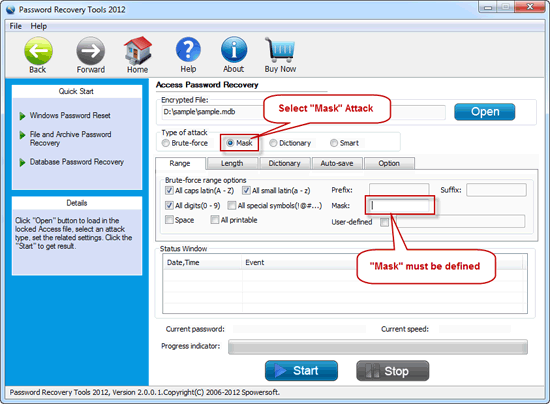Click the Stop button
This screenshot has height=404, width=550.
[393, 371]
